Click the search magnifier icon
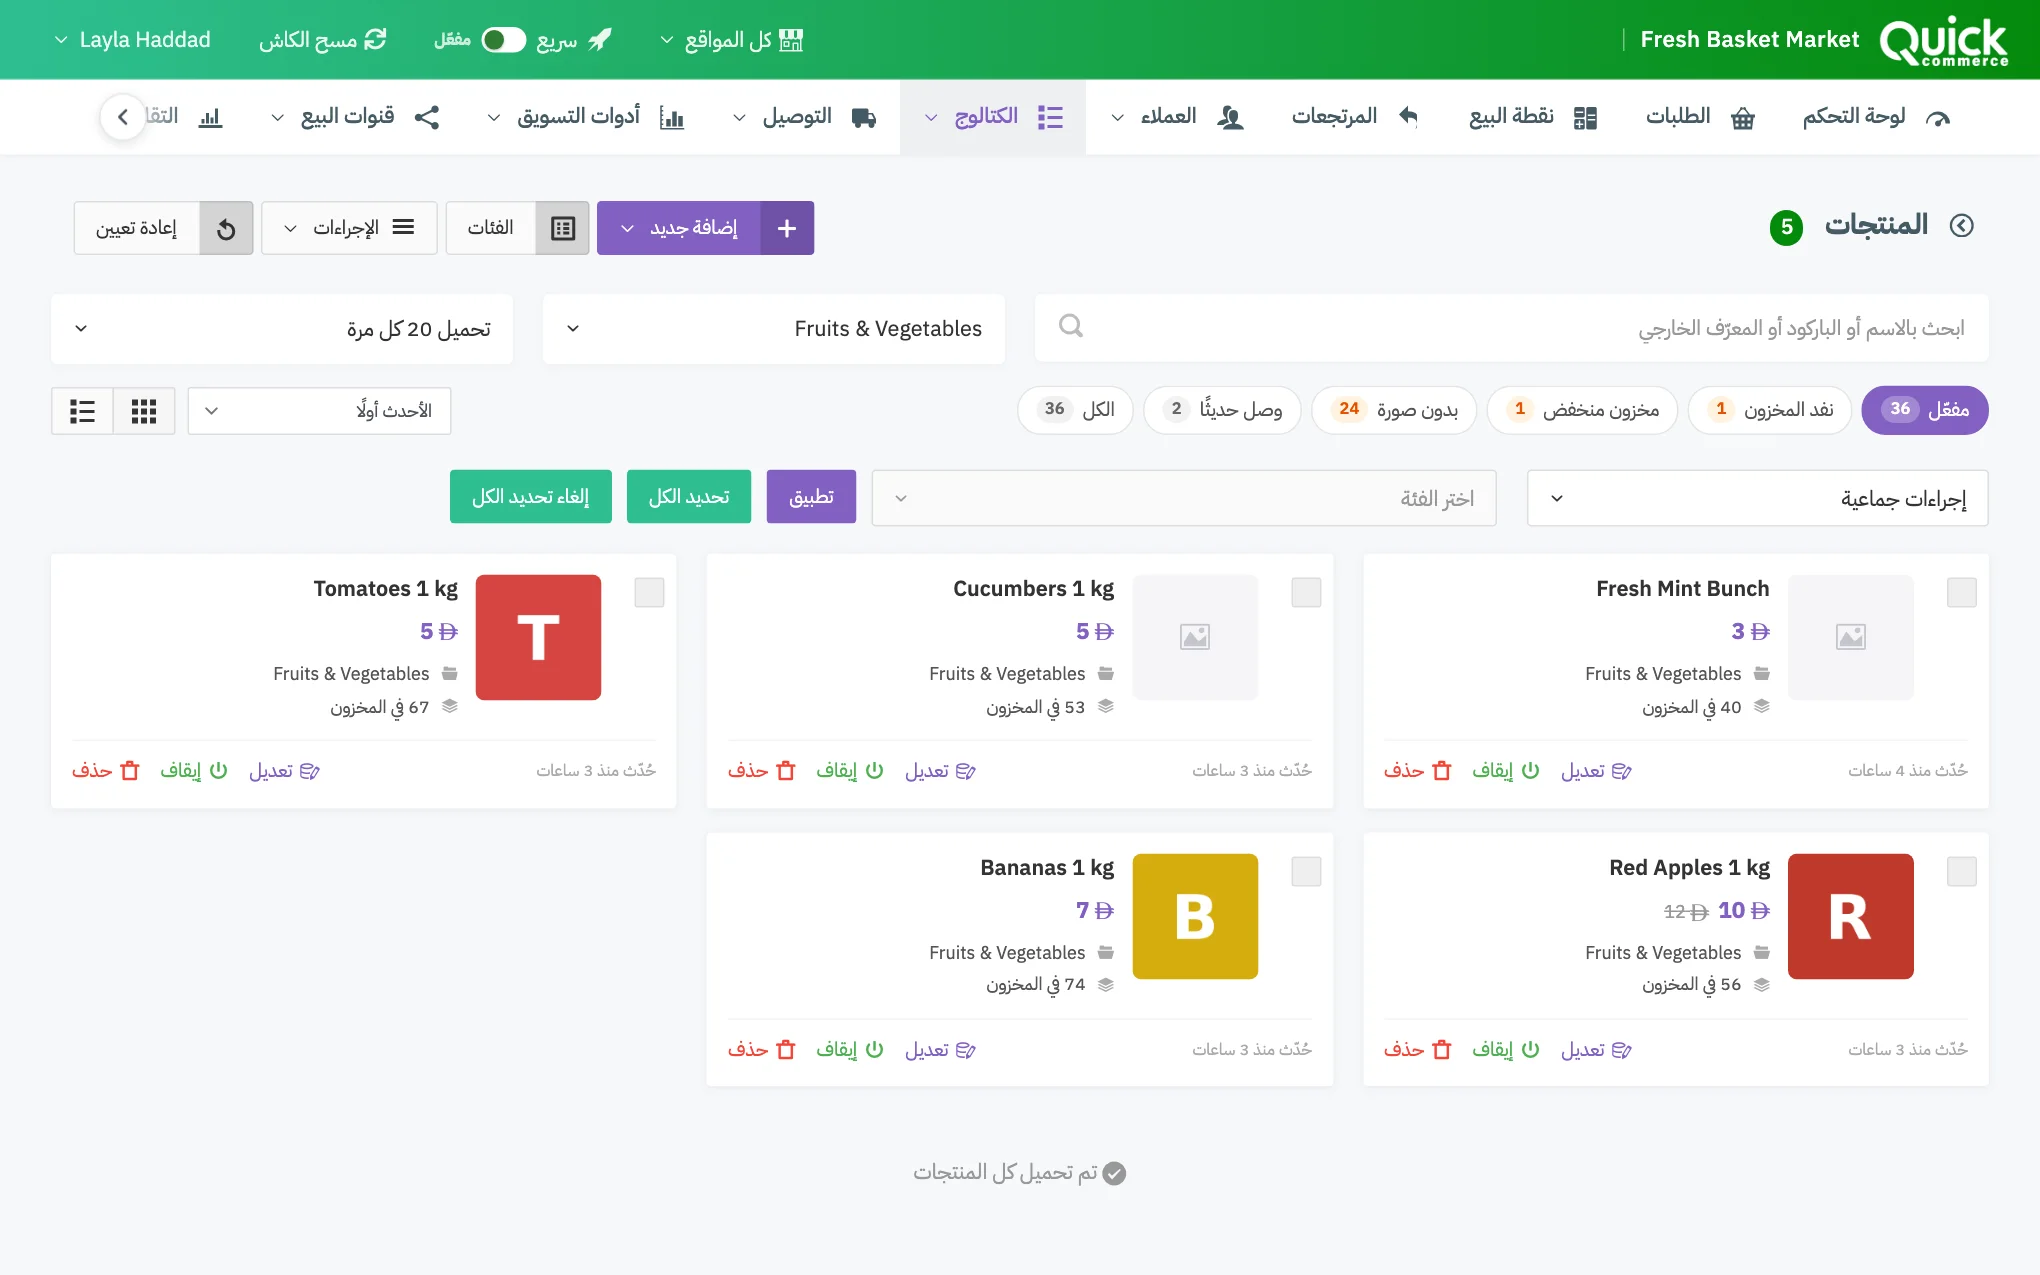 (1070, 326)
